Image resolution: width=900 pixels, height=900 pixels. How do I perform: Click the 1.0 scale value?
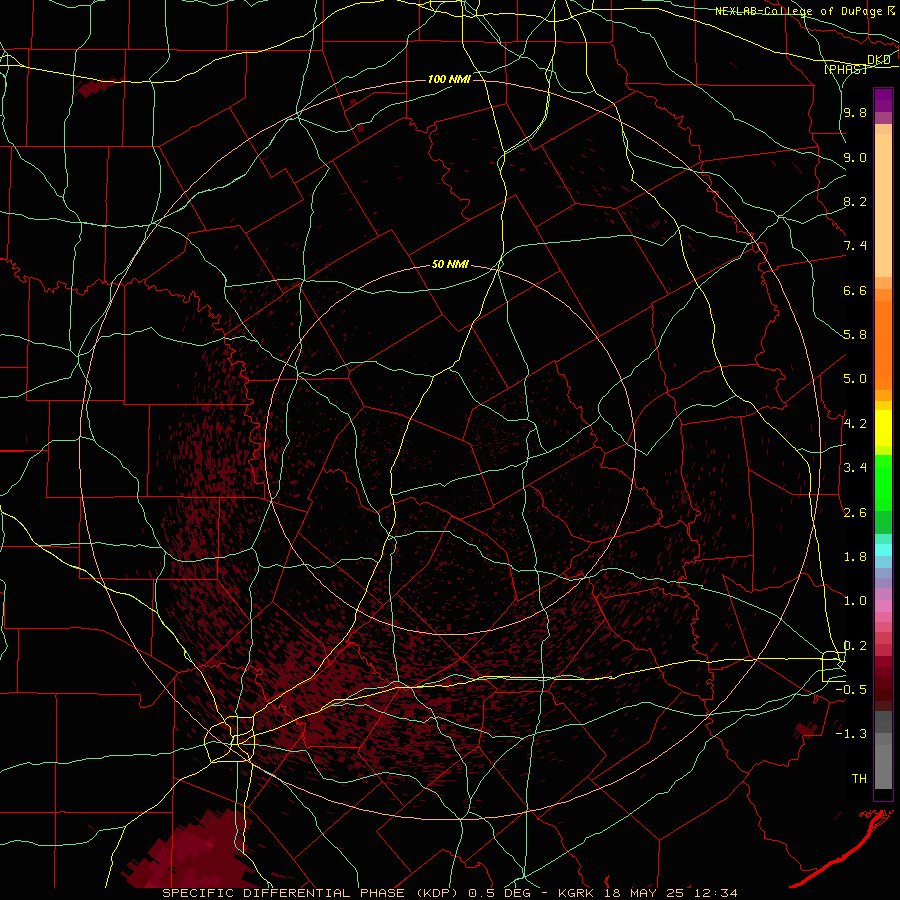click(x=855, y=601)
